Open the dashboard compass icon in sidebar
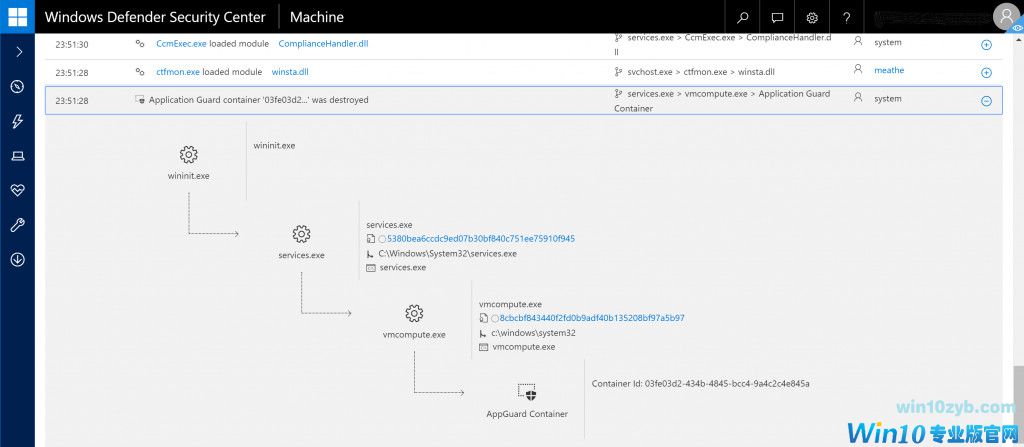The height and width of the screenshot is (447, 1024). (18, 86)
